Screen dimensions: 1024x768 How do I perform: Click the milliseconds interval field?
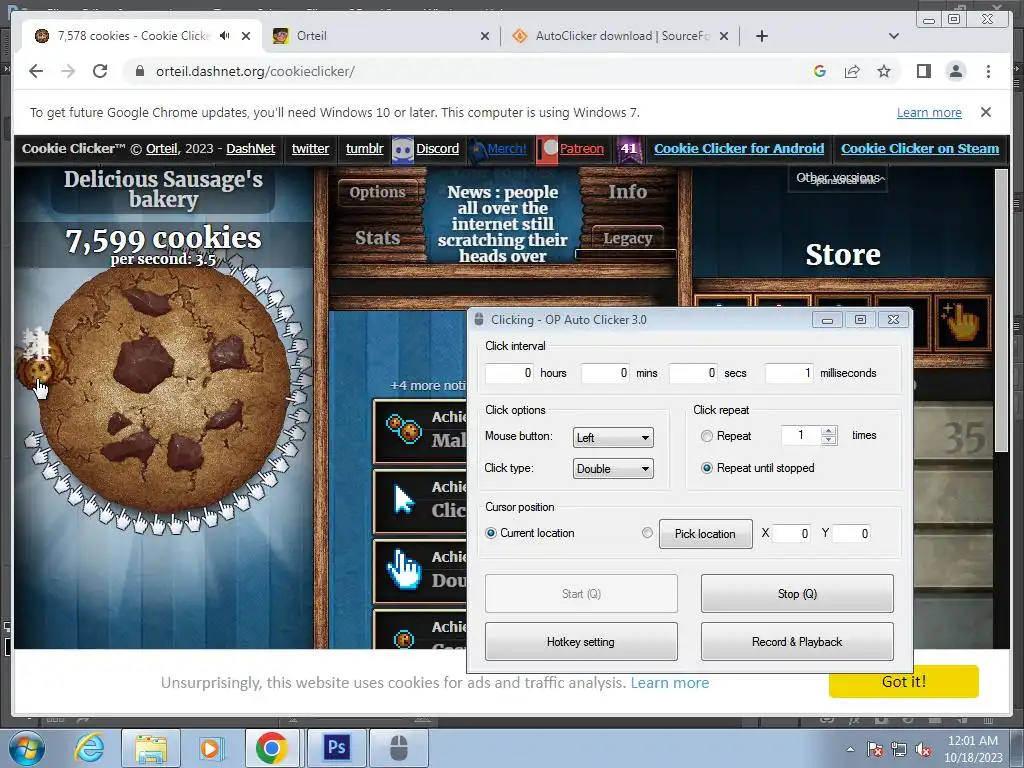click(789, 373)
